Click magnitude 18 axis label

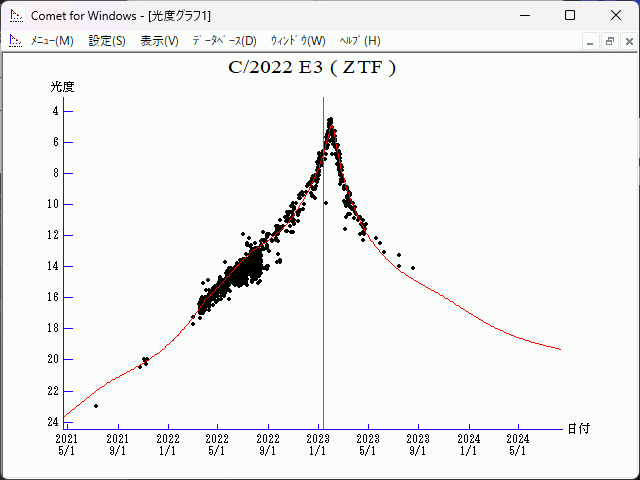[x=53, y=328]
